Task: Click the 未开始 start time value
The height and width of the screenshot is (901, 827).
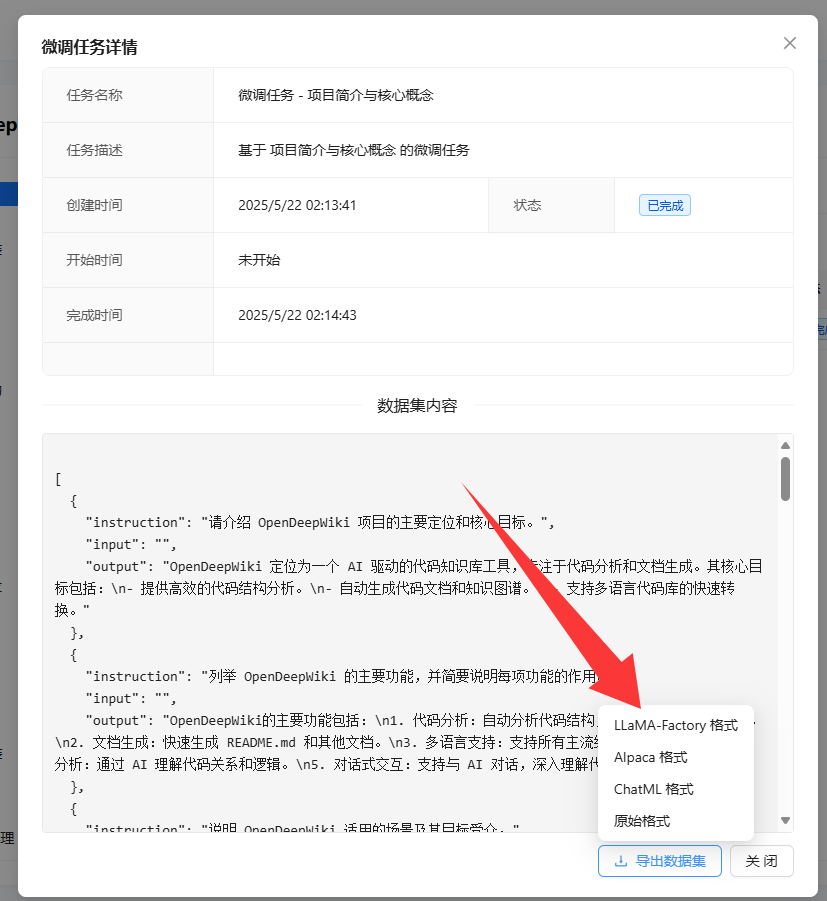Action: [x=259, y=260]
